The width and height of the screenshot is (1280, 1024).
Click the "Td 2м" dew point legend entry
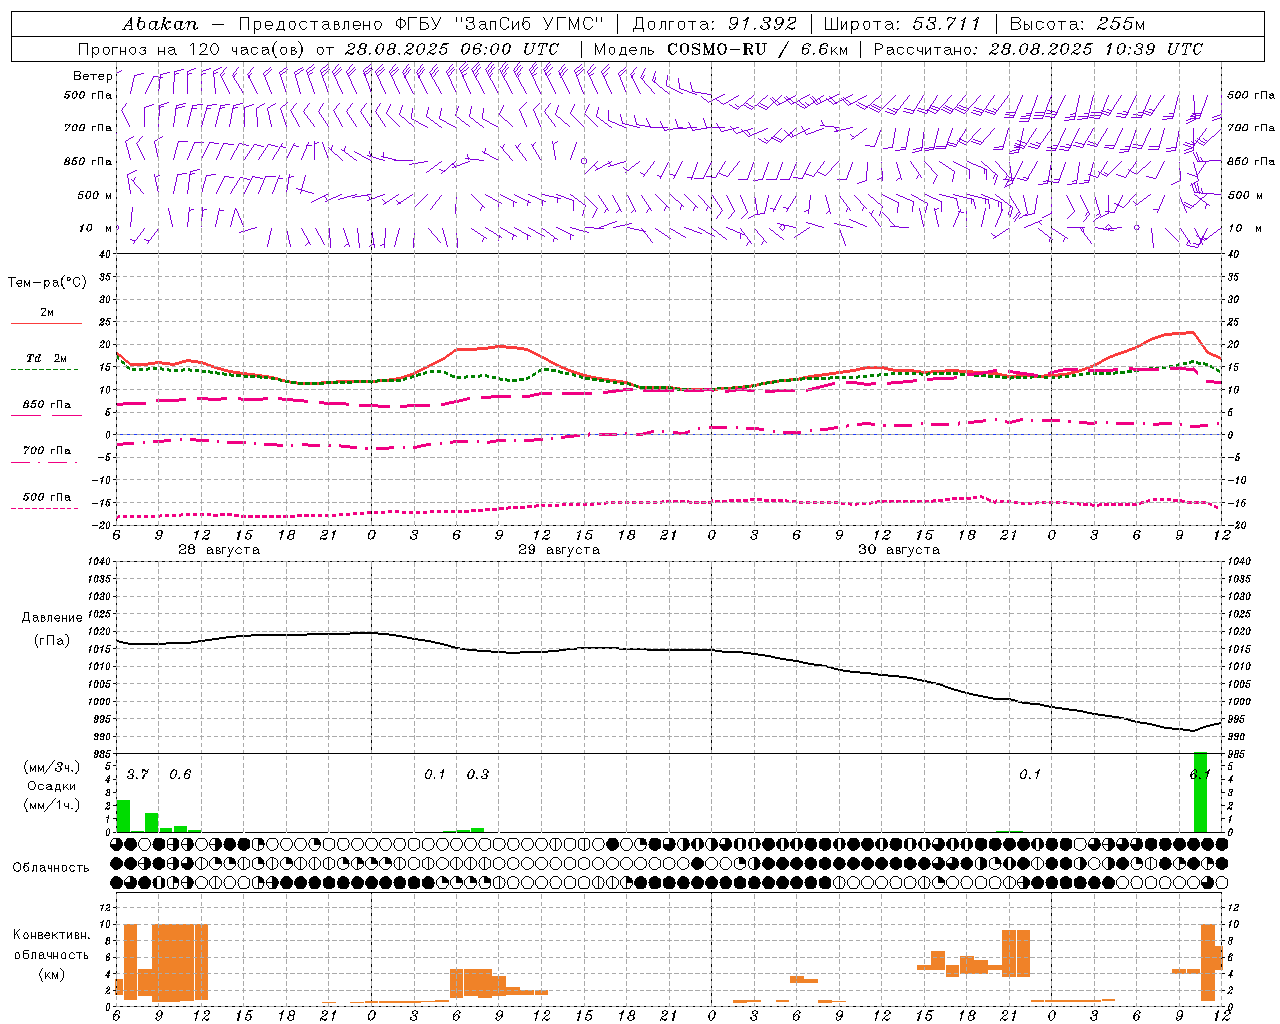pyautogui.click(x=47, y=358)
